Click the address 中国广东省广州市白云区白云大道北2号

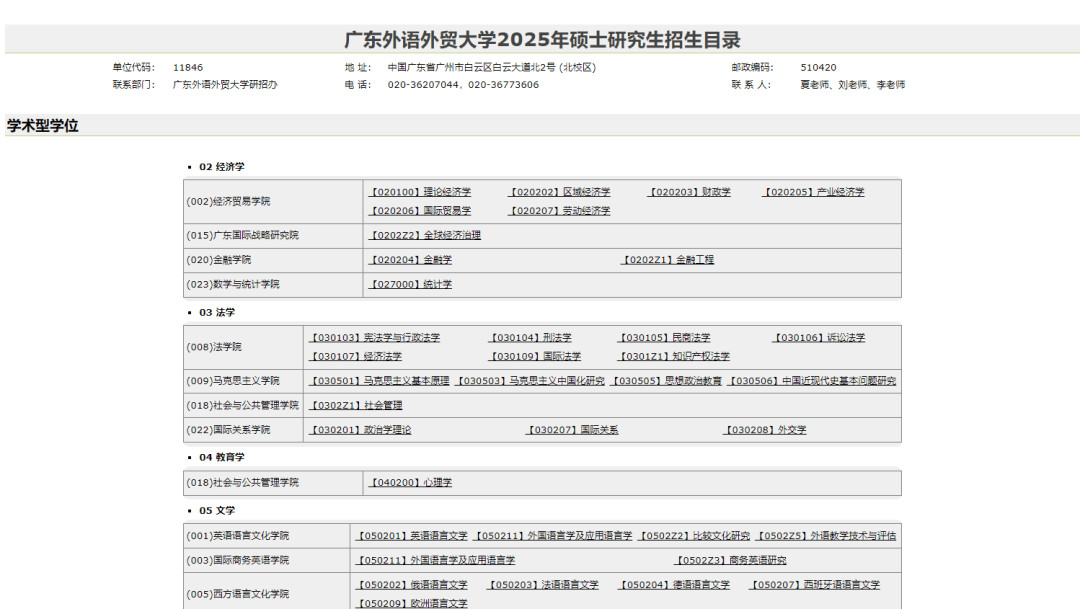point(472,68)
